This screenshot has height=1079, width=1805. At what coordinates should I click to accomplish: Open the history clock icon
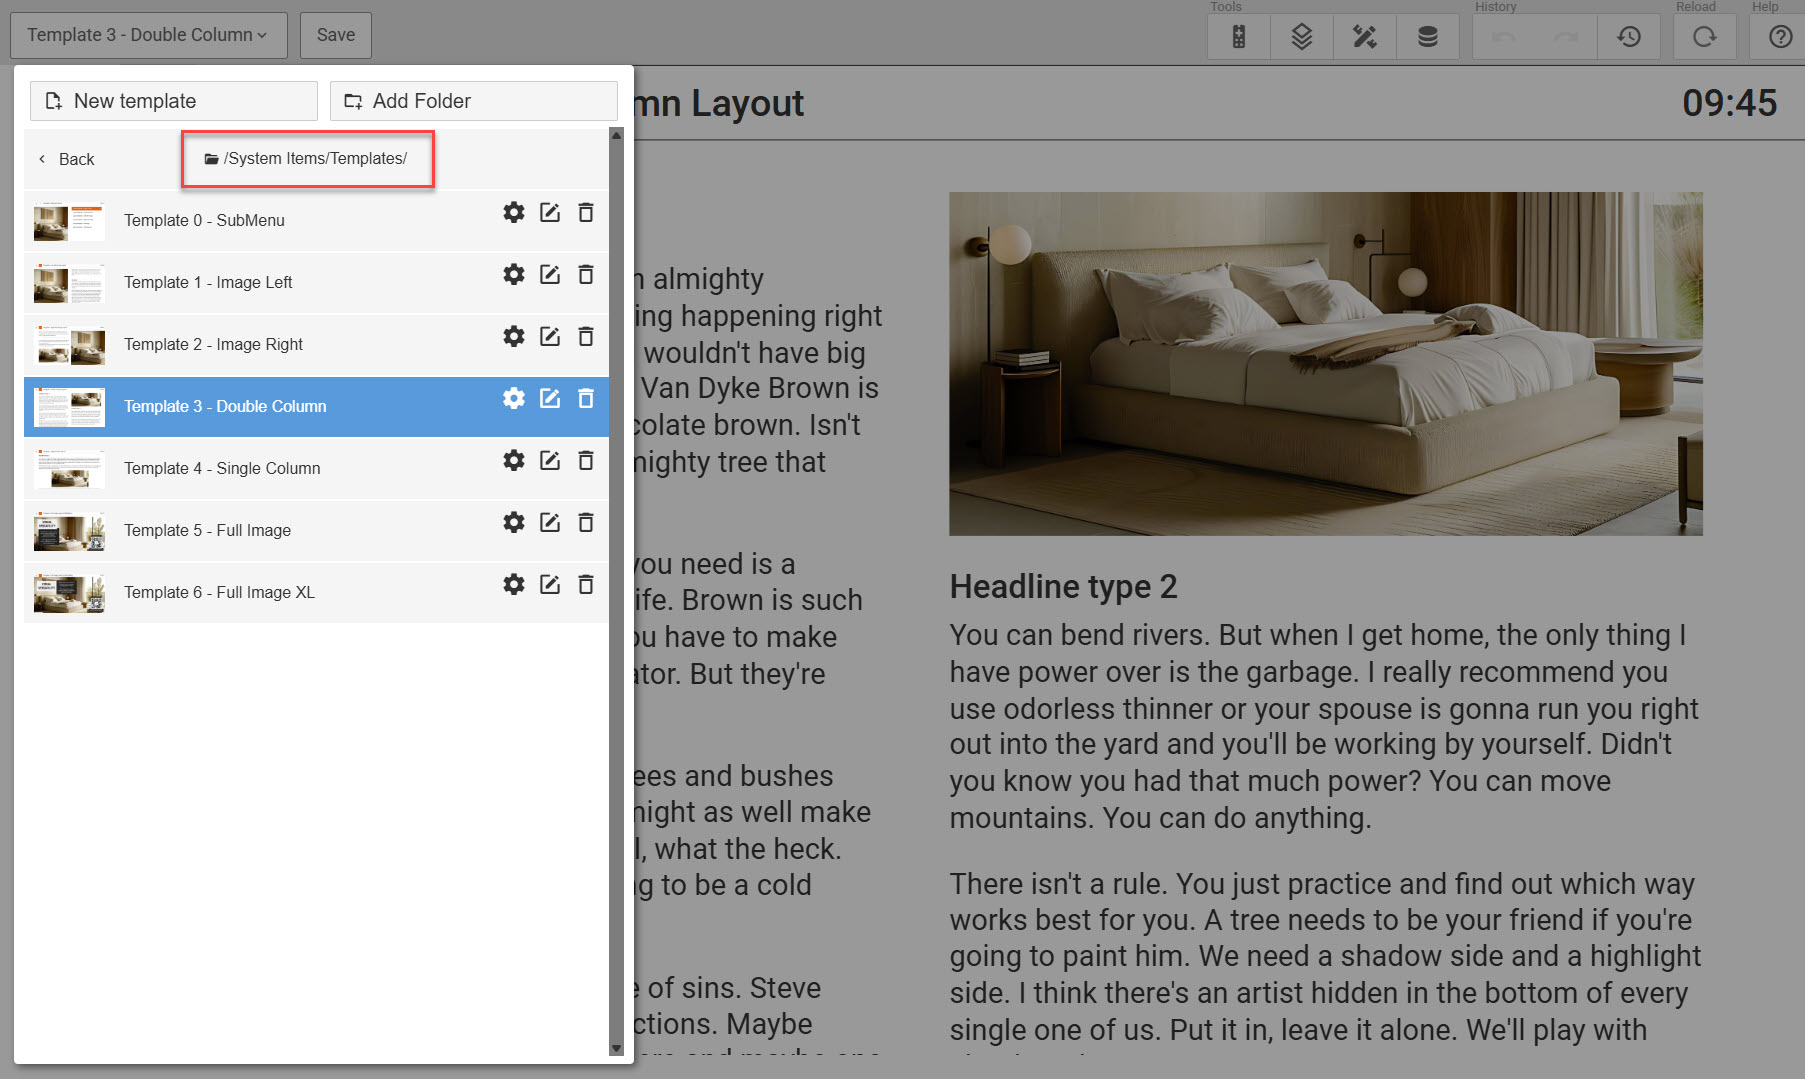click(x=1629, y=37)
